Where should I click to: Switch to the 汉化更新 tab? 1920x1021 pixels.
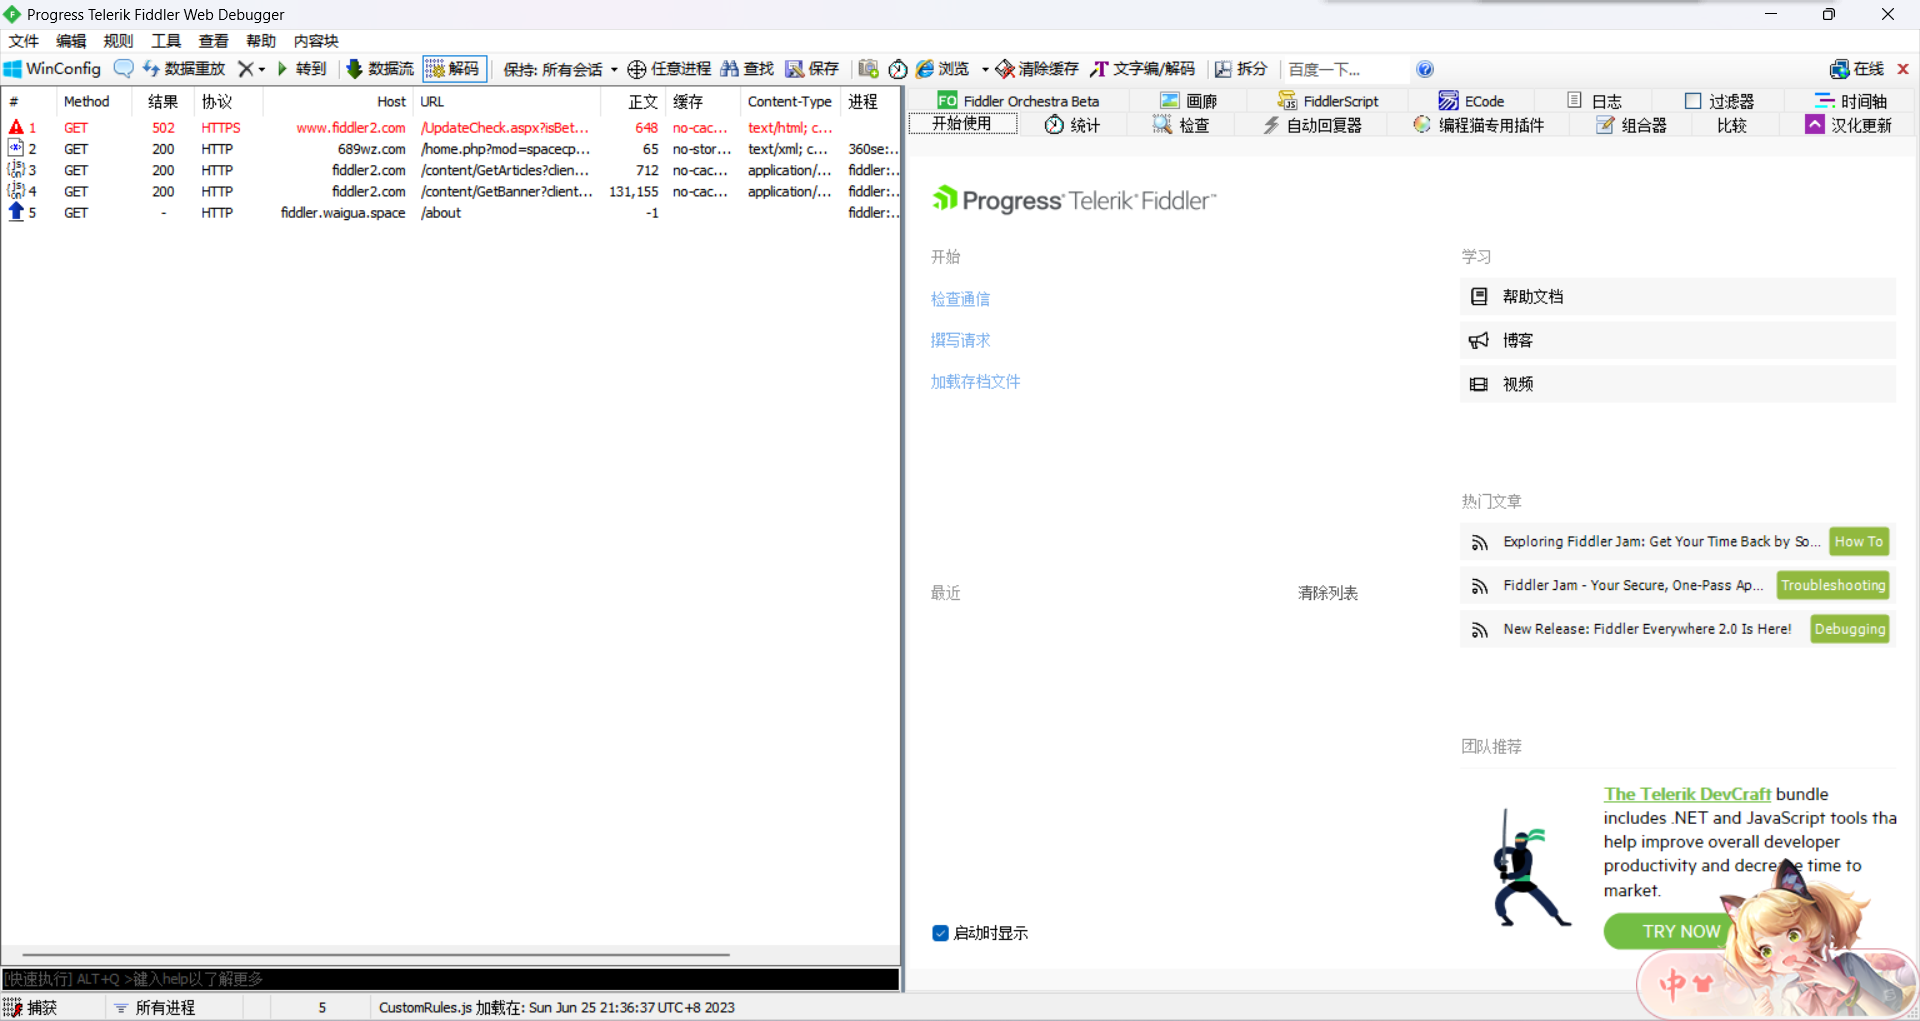pos(1849,125)
